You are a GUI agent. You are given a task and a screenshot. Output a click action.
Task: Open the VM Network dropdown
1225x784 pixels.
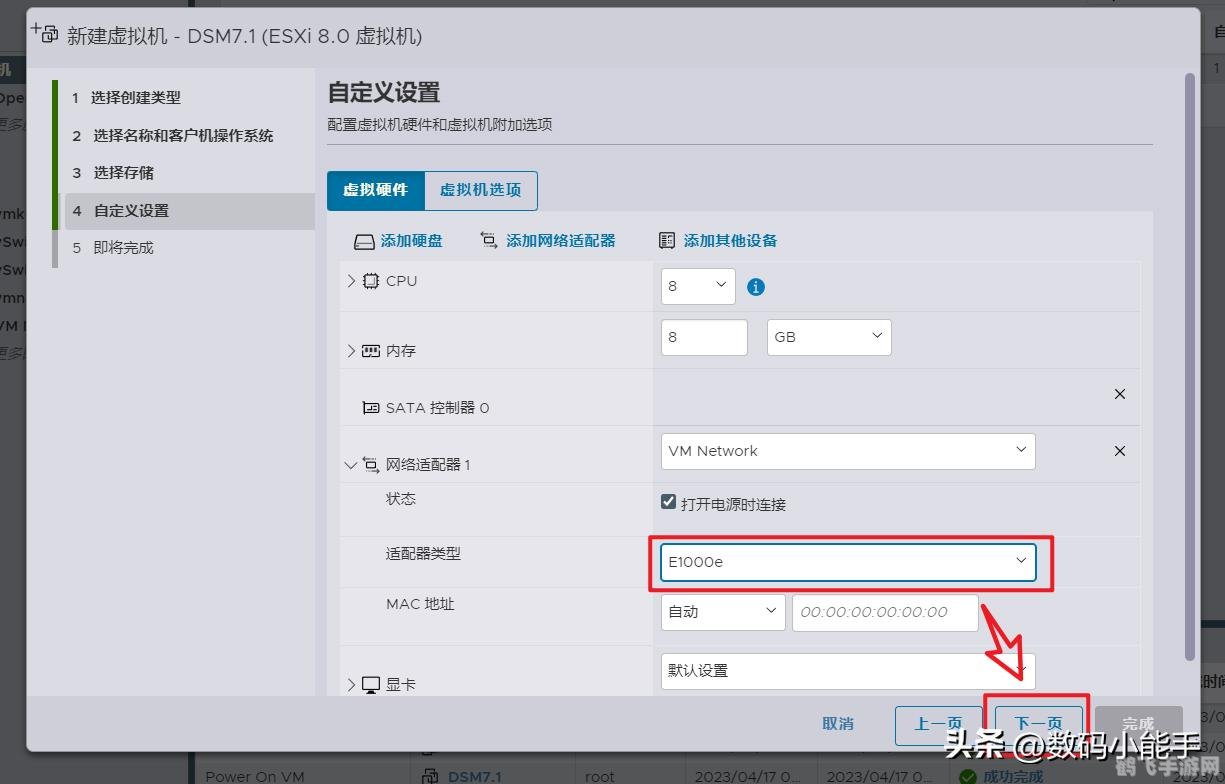coord(847,451)
